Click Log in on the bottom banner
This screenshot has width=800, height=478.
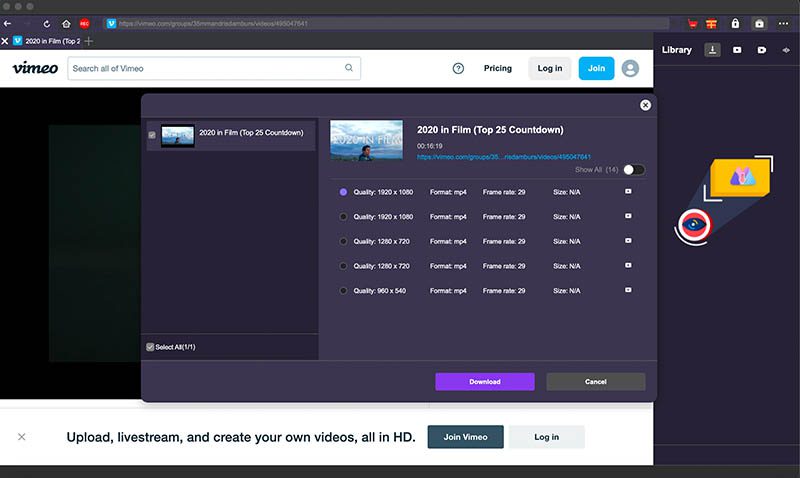pyautogui.click(x=546, y=437)
